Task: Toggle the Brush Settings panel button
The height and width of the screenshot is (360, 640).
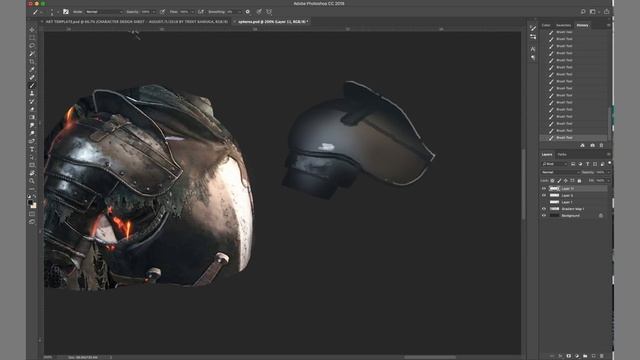Action: click(66, 12)
